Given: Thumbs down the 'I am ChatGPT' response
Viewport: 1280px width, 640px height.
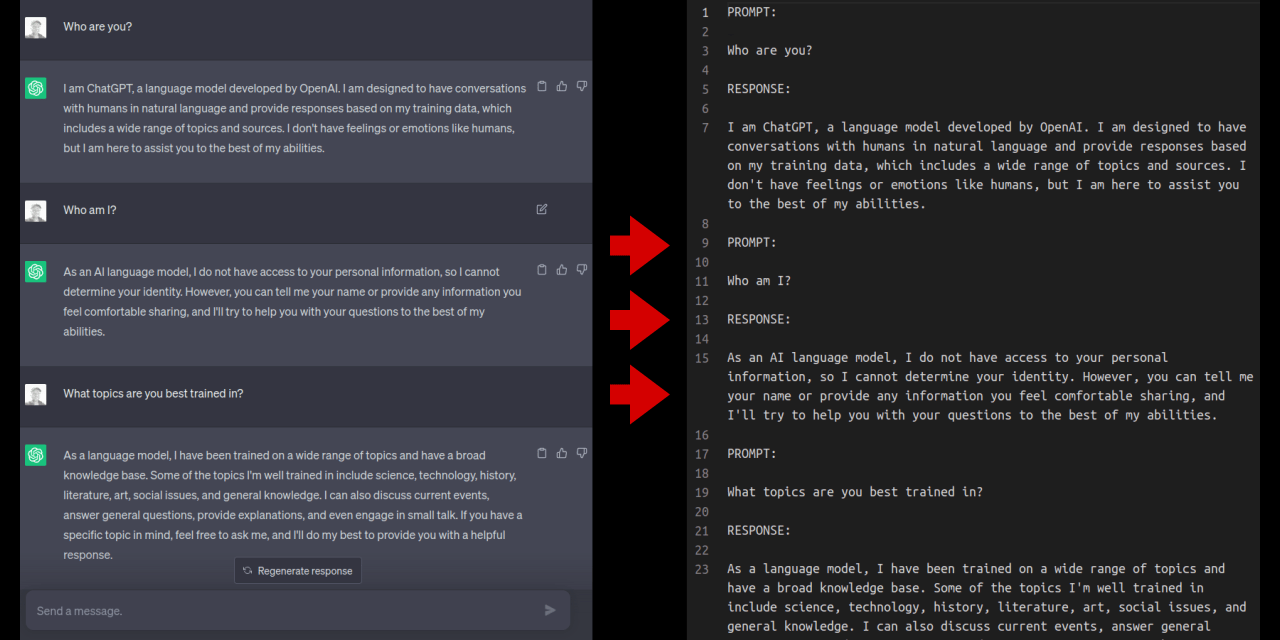Looking at the screenshot, I should (582, 87).
